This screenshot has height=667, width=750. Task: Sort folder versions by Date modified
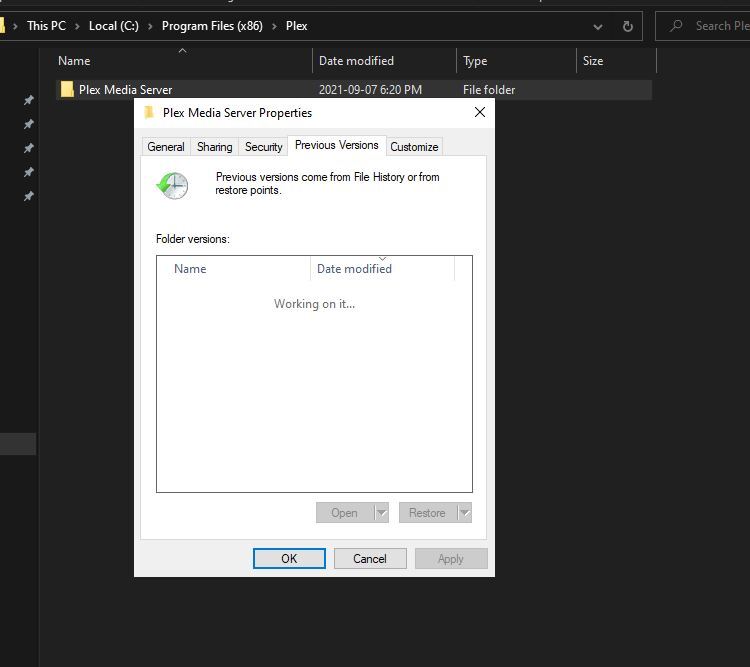[382, 268]
